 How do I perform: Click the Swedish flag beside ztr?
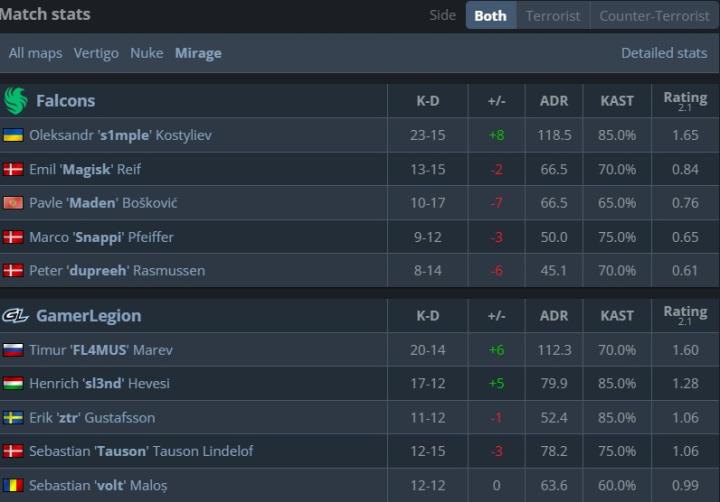pos(14,418)
